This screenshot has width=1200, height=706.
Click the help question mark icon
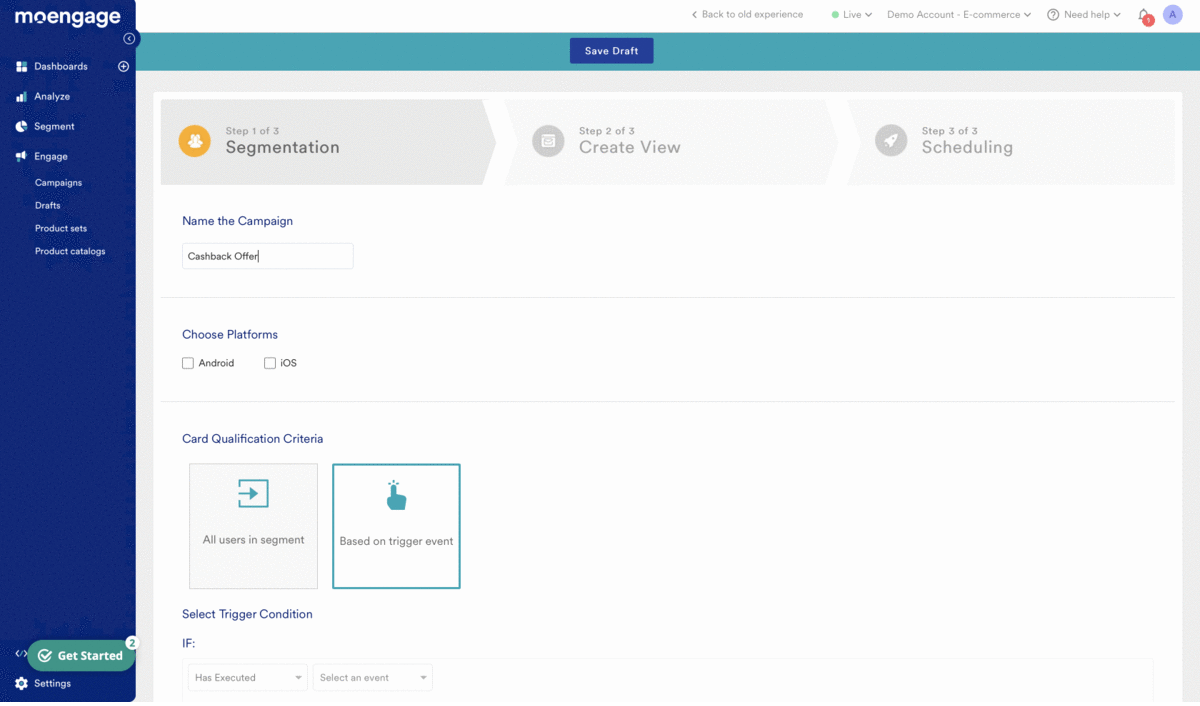tap(1053, 15)
